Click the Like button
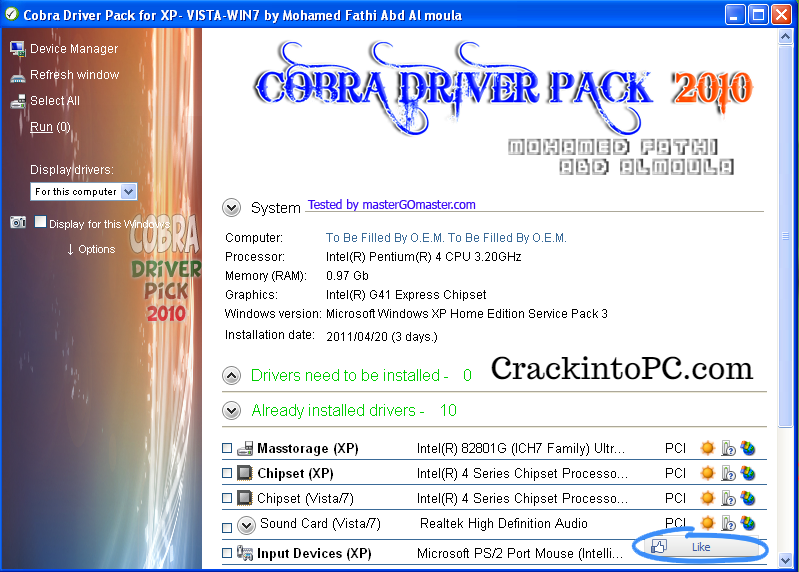Viewport: 799px width, 572px height. [x=700, y=547]
